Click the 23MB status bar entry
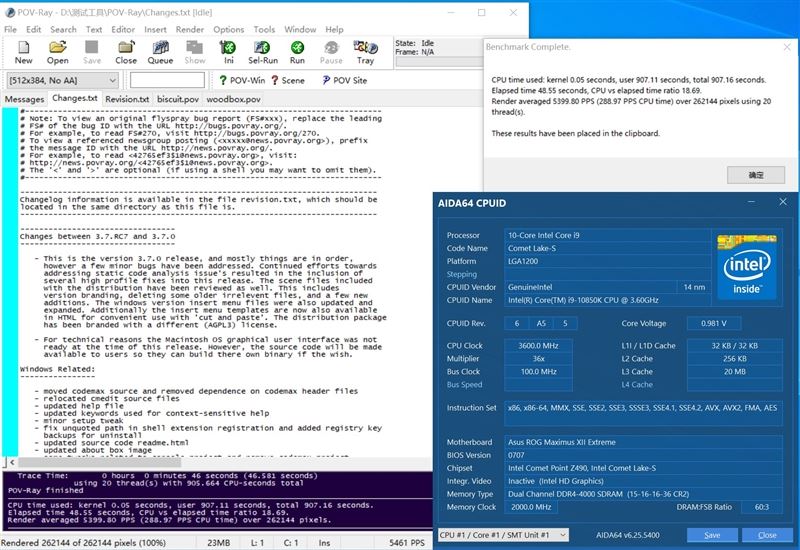This screenshot has height=550, width=800. [218, 543]
